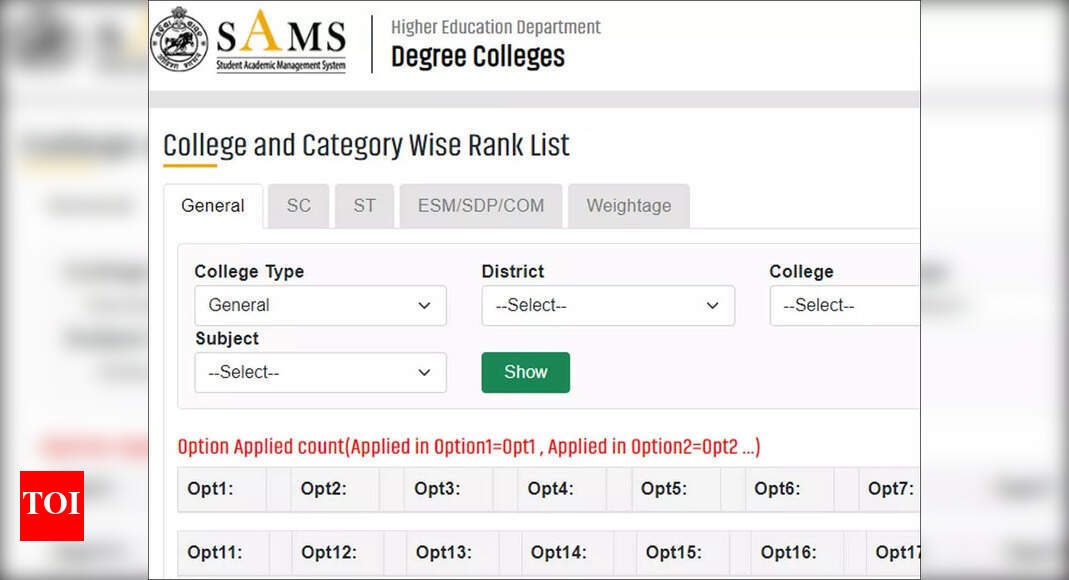Click the Subject field label
Screen dimensions: 1069x580
[227, 339]
